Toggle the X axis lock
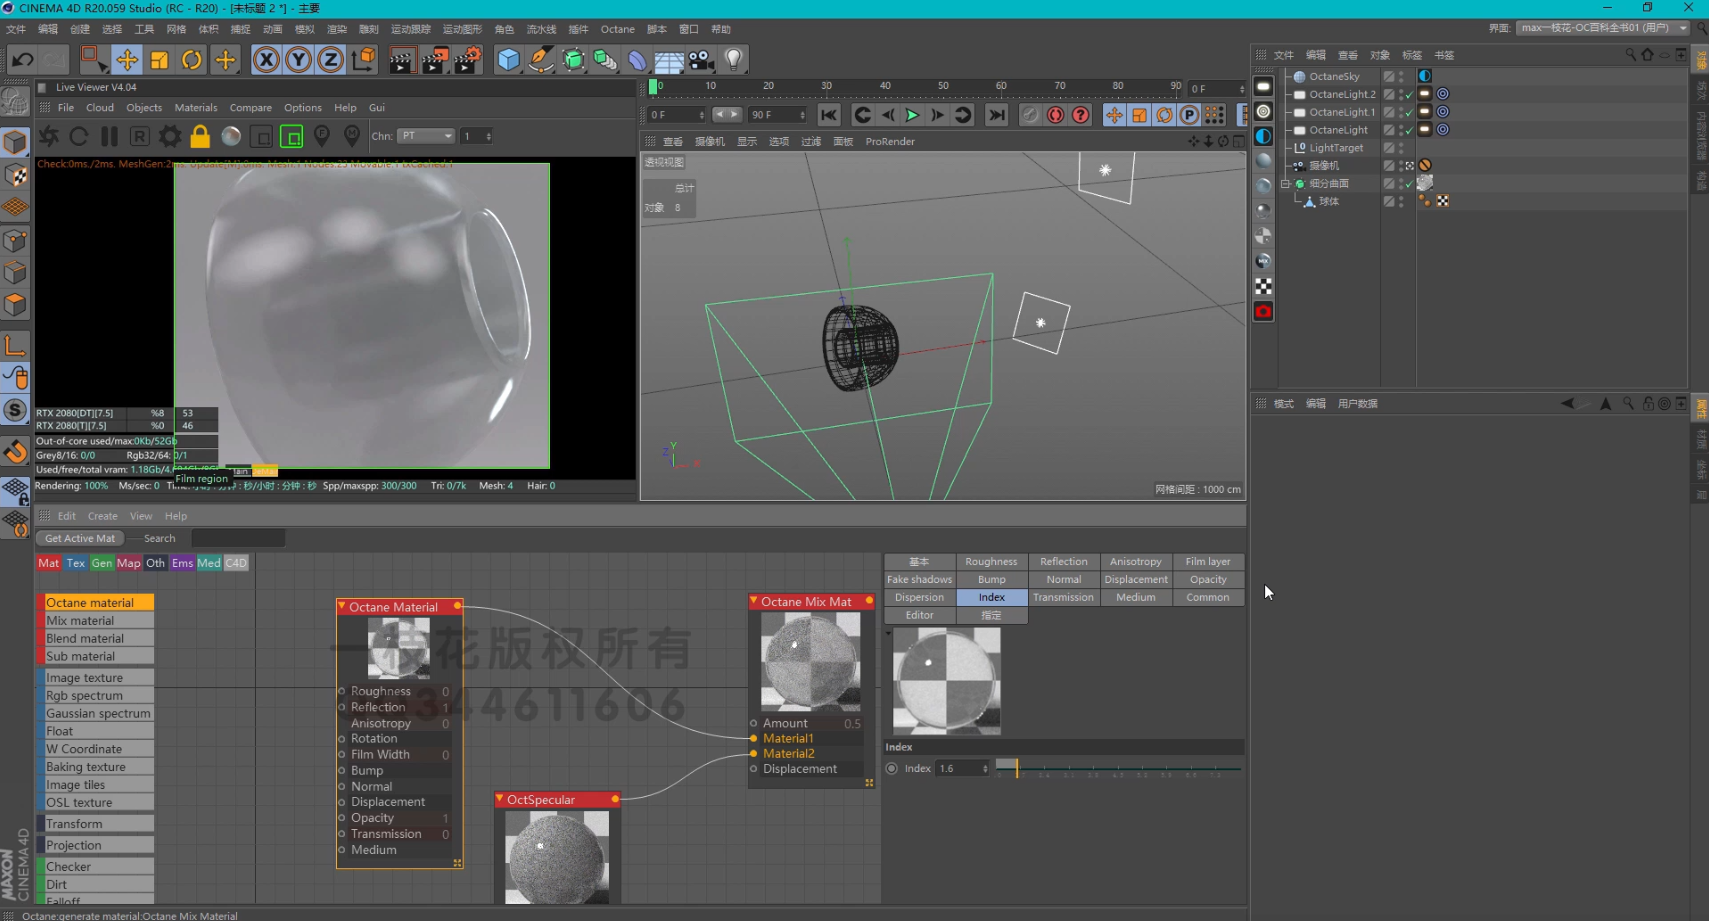This screenshot has width=1709, height=921. 266,60
